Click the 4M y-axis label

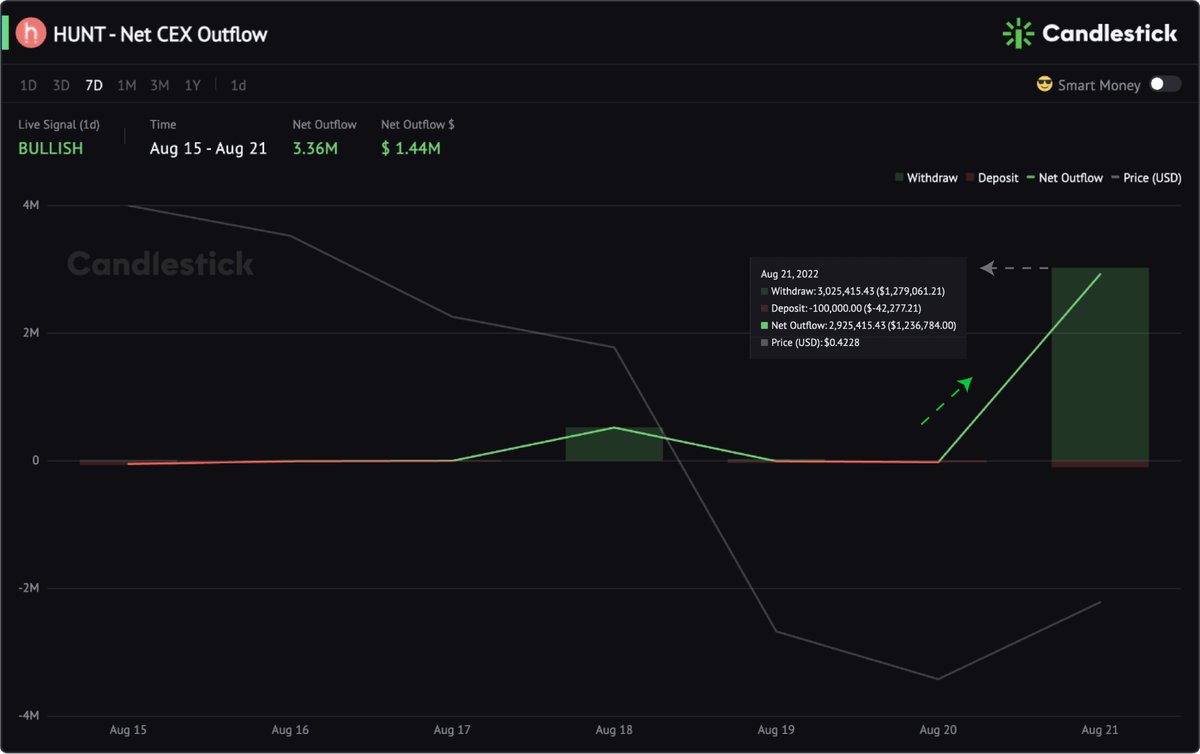(x=30, y=205)
